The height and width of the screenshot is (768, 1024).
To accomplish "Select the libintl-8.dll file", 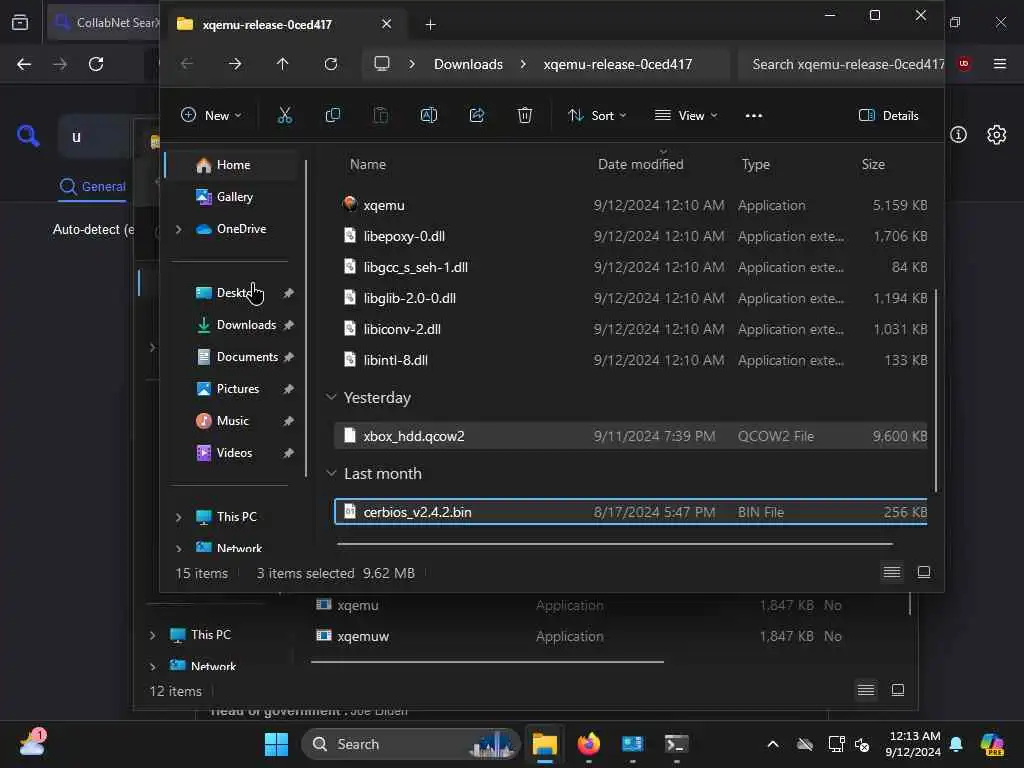I will [x=631, y=360].
